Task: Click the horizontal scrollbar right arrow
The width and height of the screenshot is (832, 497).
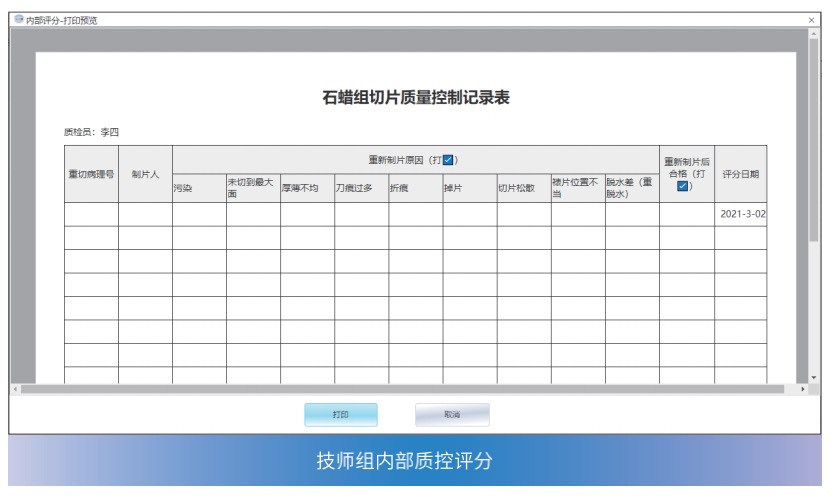Action: (x=802, y=389)
